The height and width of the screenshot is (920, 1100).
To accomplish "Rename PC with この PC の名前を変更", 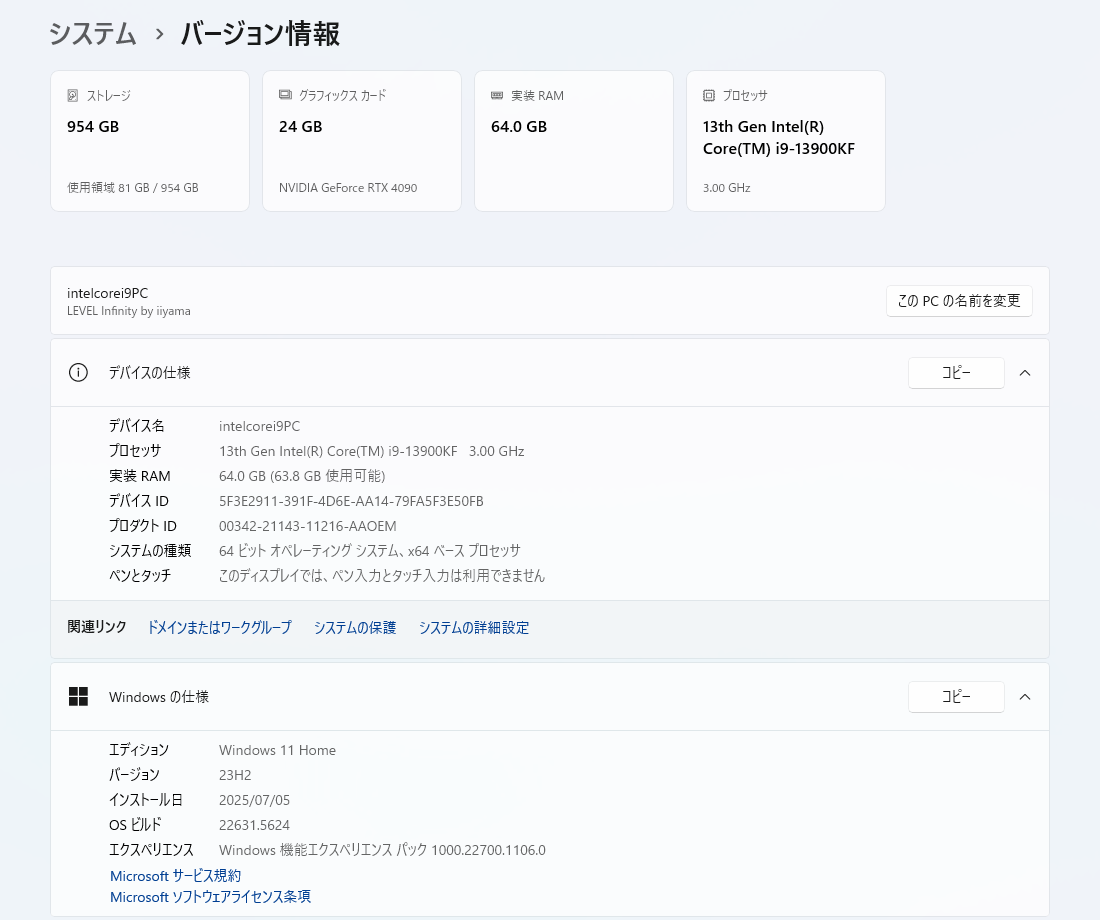I will [959, 301].
